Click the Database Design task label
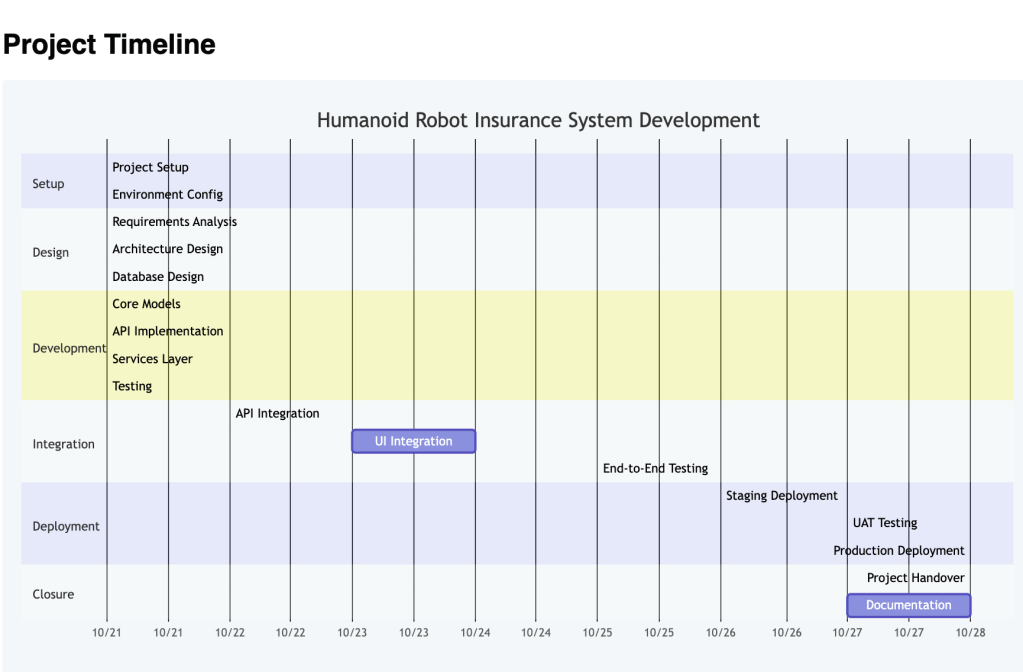Screen dimensions: 1023x672 (x=158, y=276)
